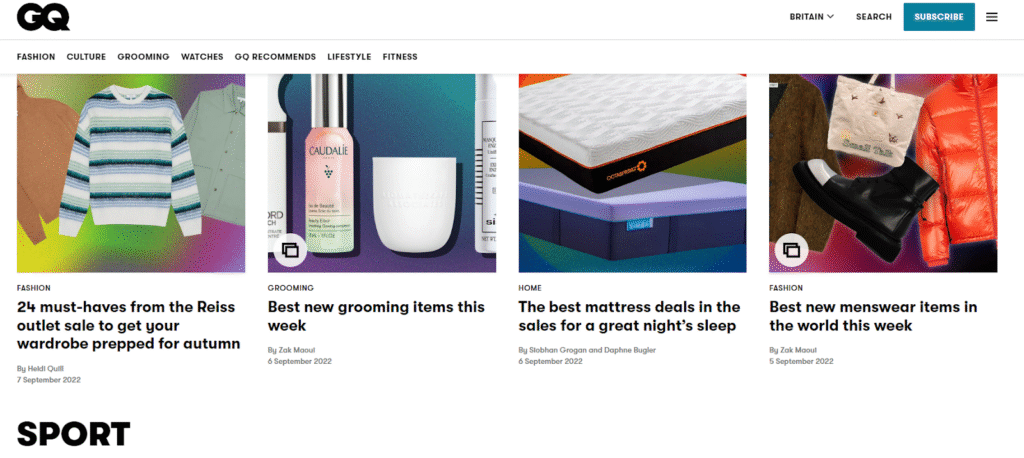This screenshot has width=1024, height=458.
Task: Go to the Fitness section
Action: 400,57
